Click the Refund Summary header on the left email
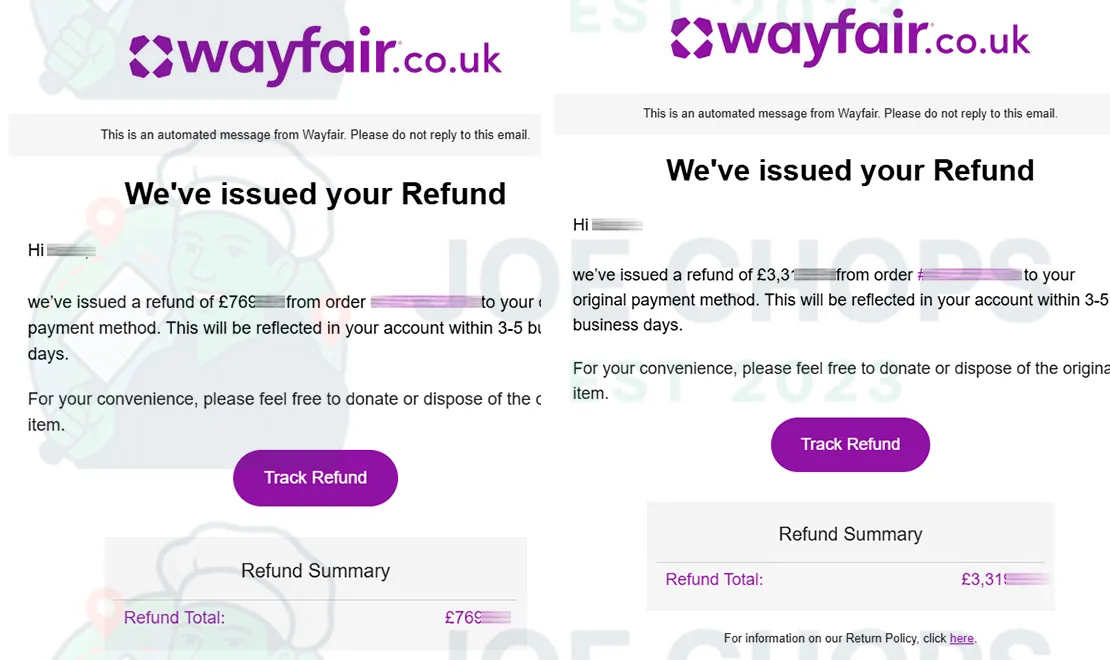The width and height of the screenshot is (1110, 660). coord(315,570)
